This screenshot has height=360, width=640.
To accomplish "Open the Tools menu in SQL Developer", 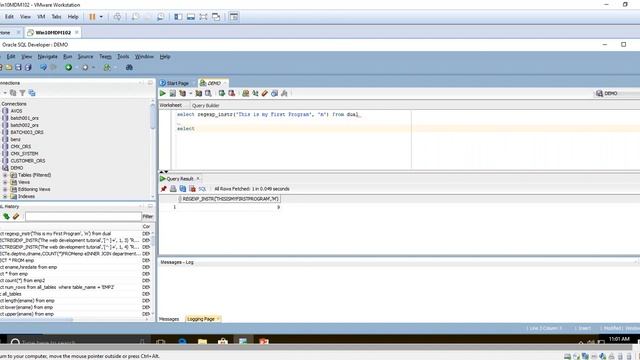I will coord(123,57).
